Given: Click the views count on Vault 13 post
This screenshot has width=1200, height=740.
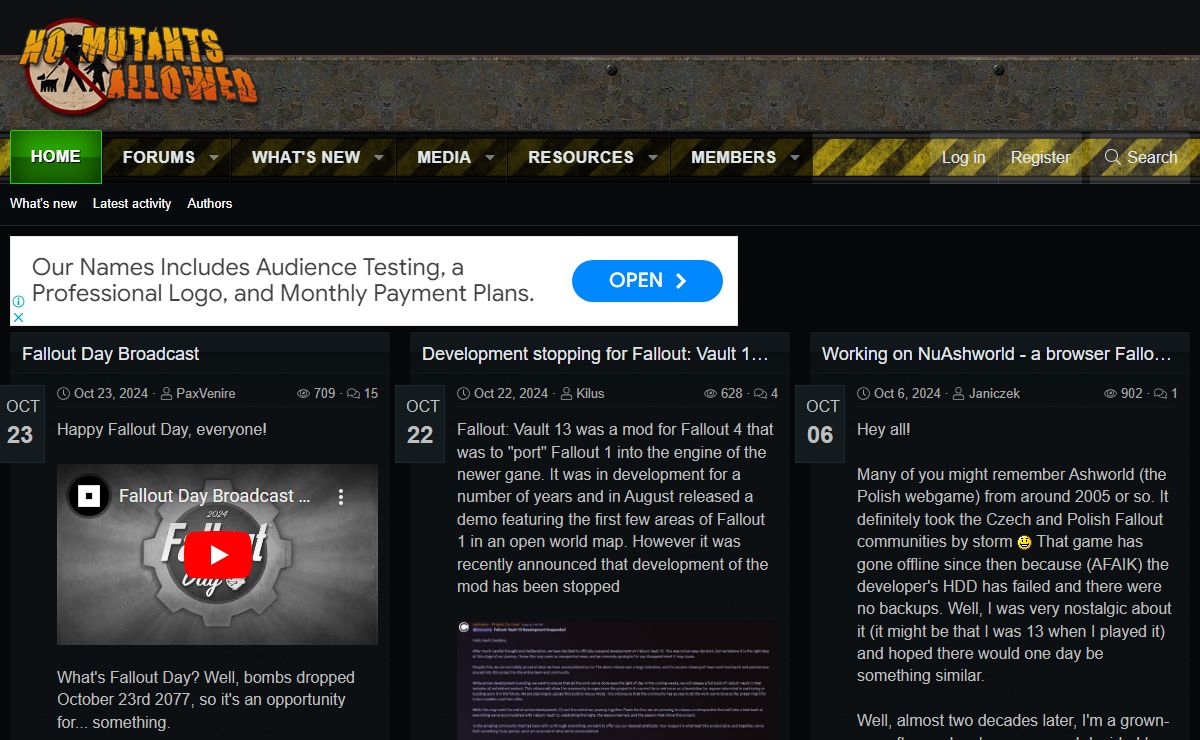Looking at the screenshot, I should [723, 393].
